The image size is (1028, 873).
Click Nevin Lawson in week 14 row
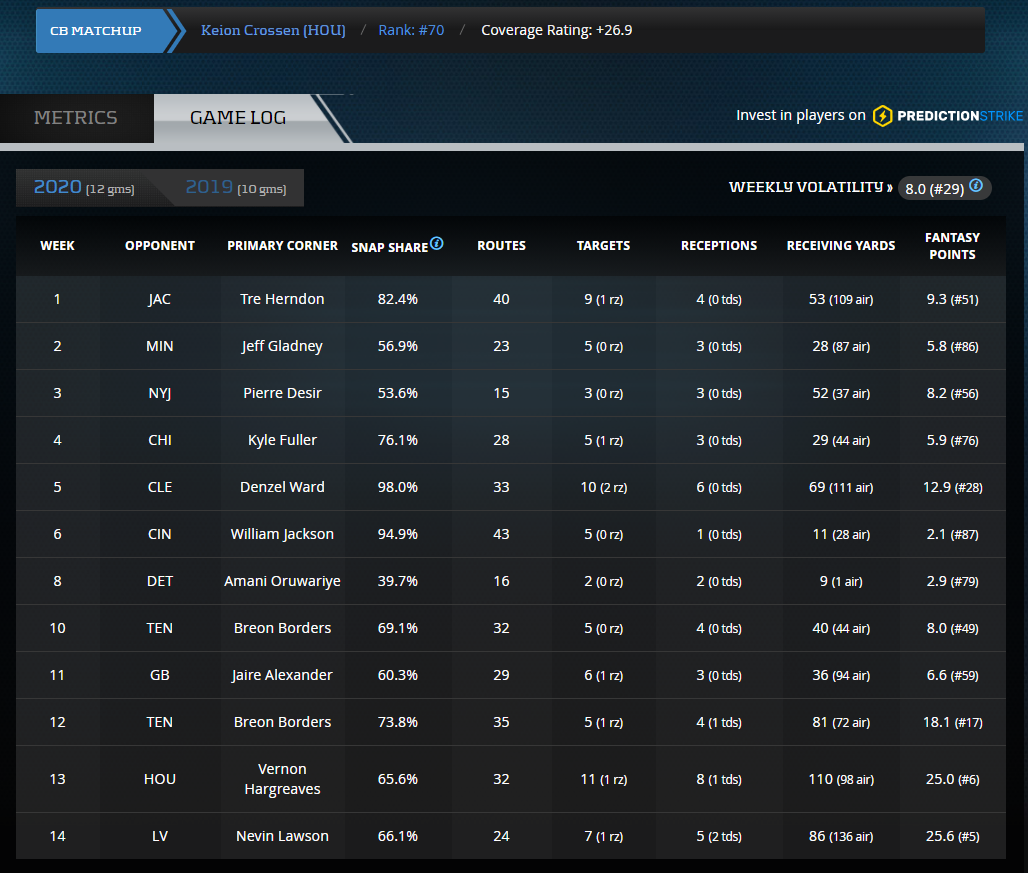point(282,836)
